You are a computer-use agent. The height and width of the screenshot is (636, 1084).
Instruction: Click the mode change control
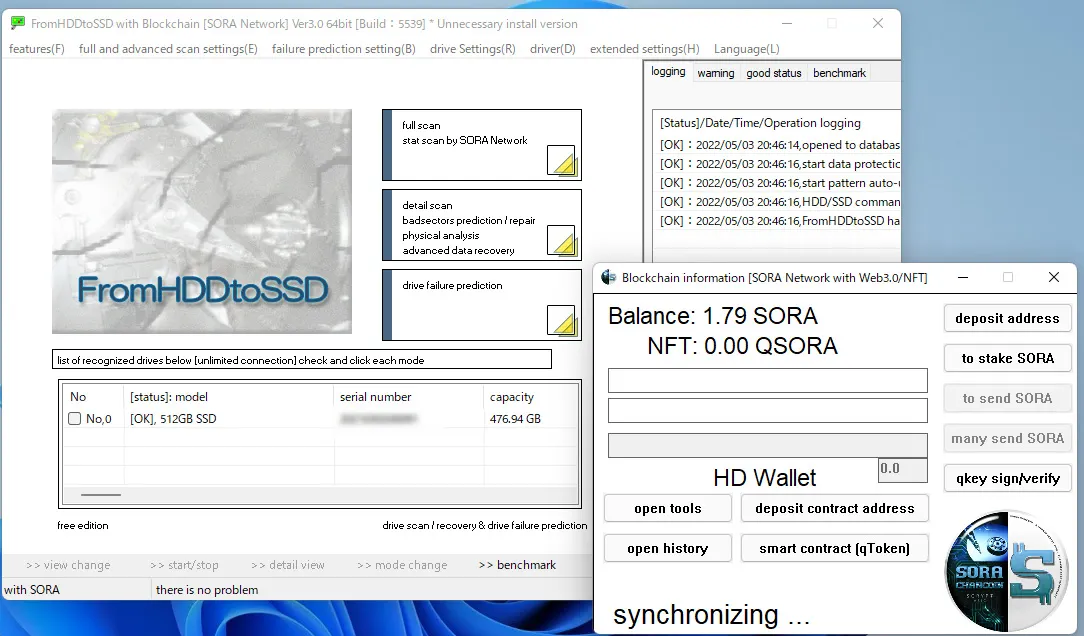pyautogui.click(x=402, y=564)
